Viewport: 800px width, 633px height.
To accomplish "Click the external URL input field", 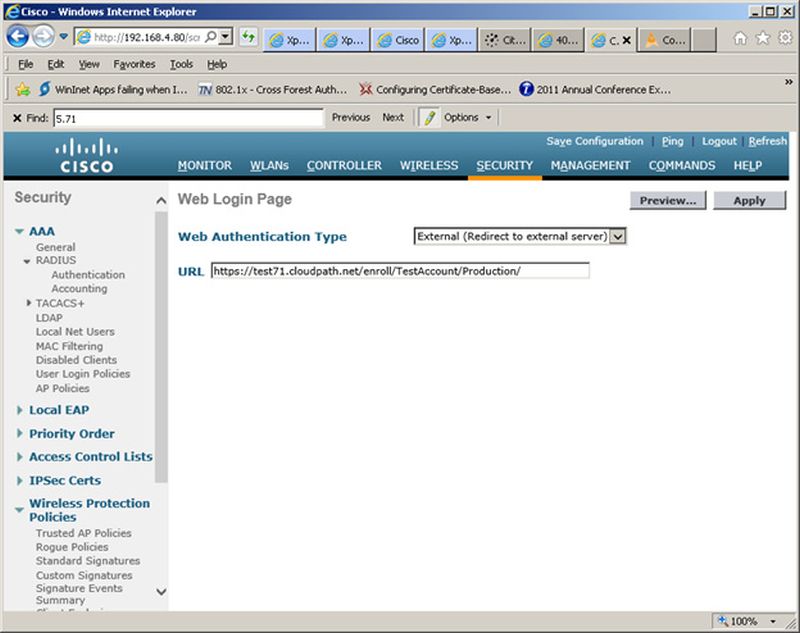I will 400,271.
